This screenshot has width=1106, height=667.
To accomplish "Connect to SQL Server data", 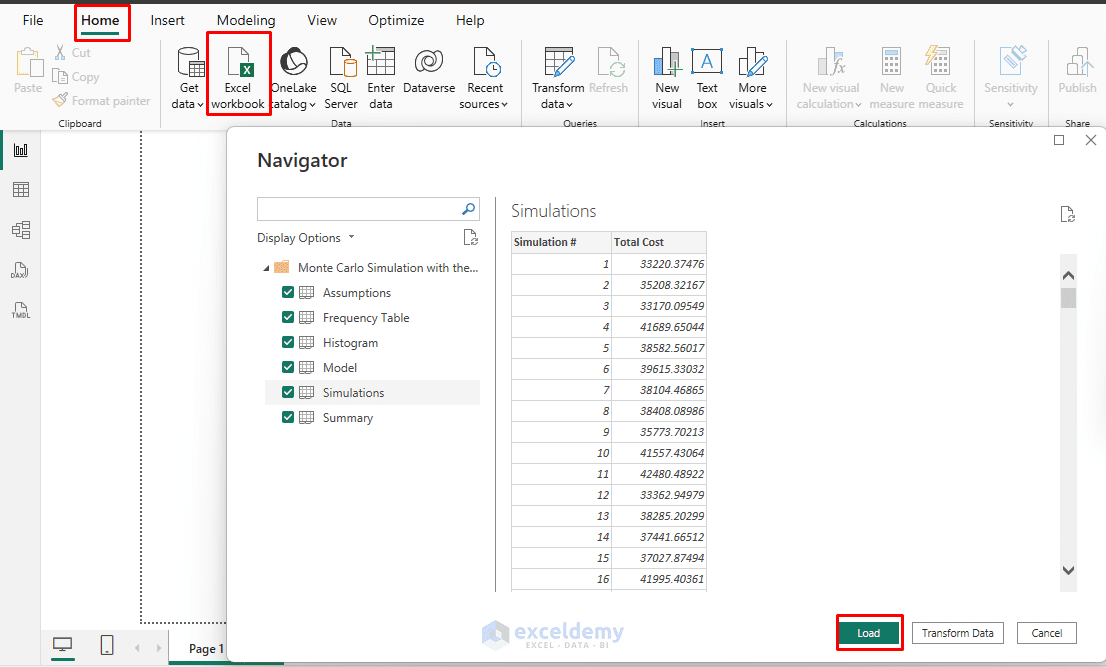I will point(341,78).
